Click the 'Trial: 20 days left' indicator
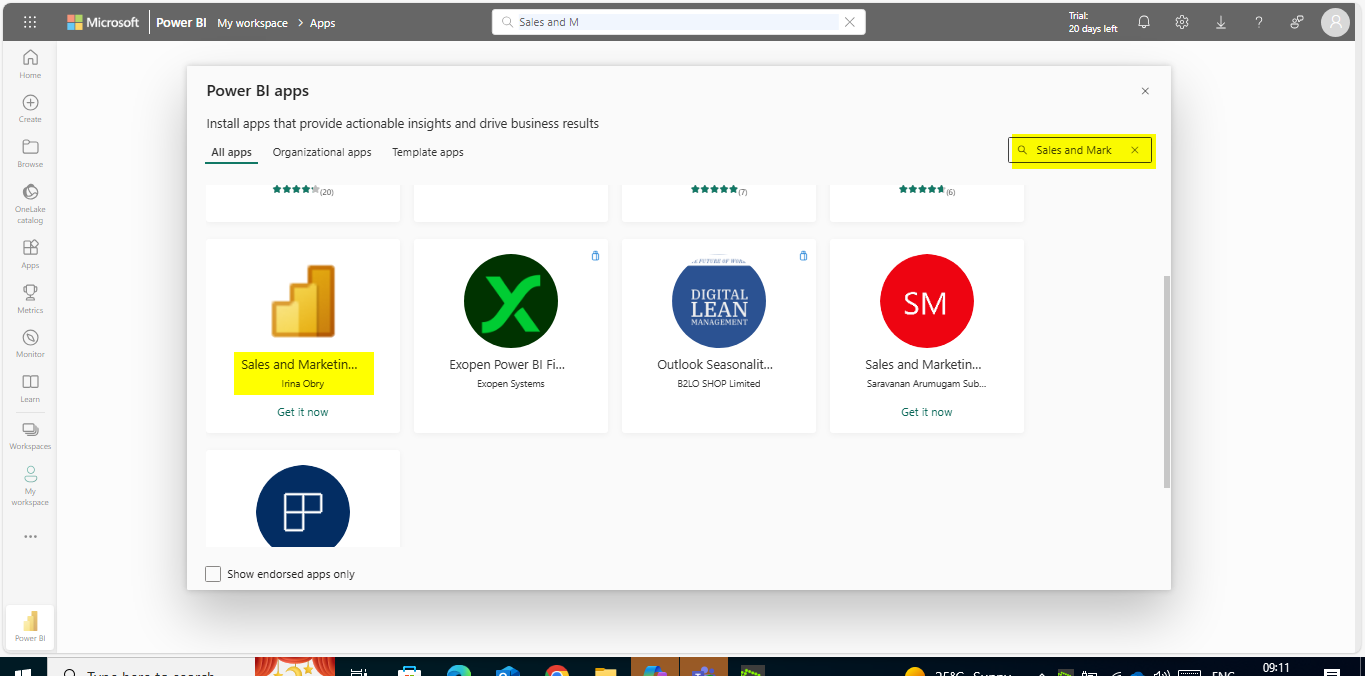Screen dimensions: 1365x676 (x=1093, y=22)
